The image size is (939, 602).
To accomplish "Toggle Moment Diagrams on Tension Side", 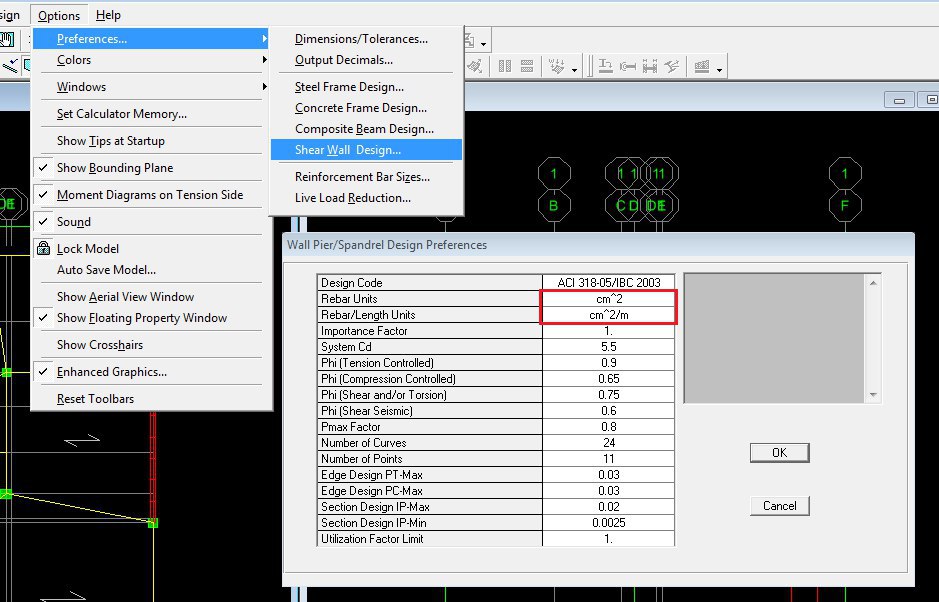I will (152, 195).
